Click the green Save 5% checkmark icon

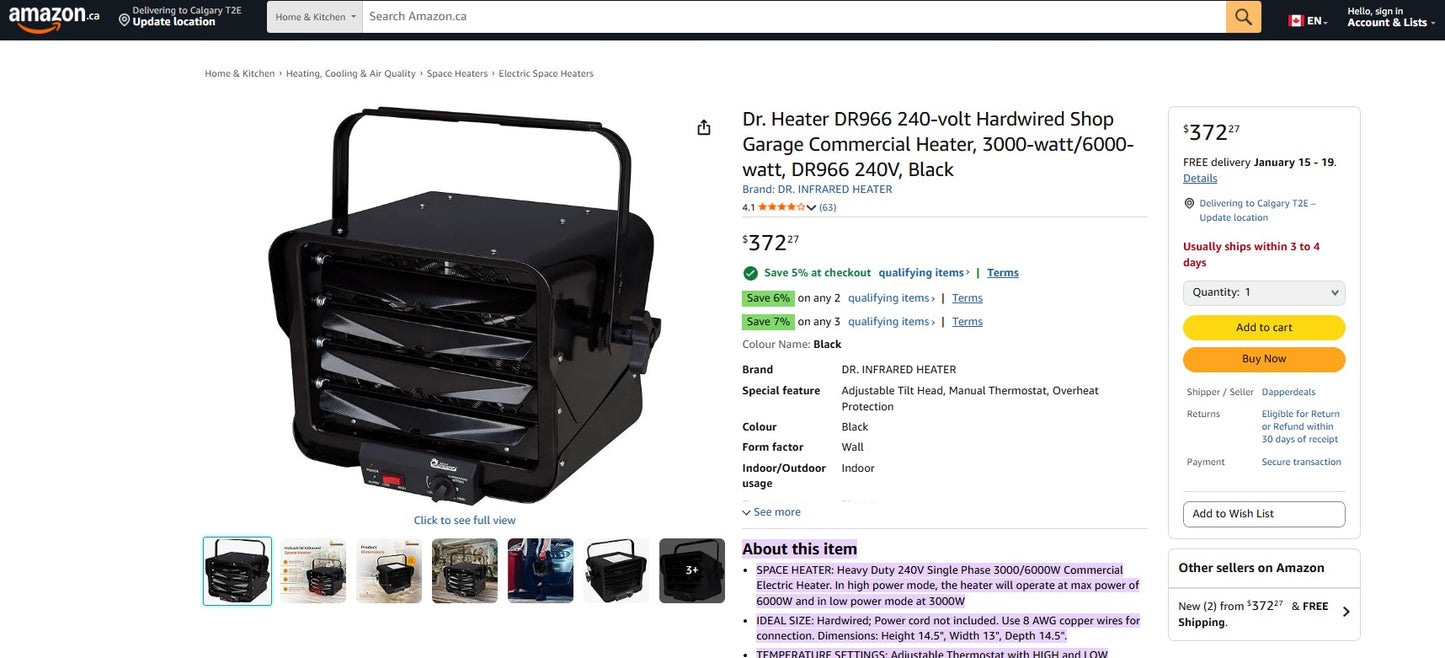click(x=749, y=272)
